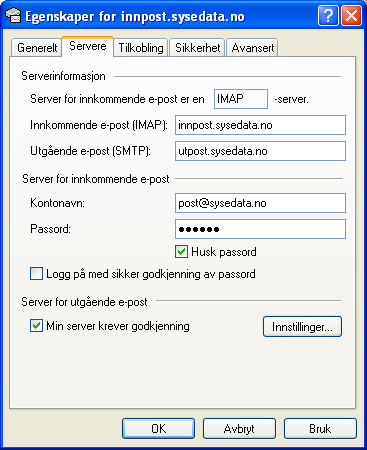Click the Servere tab
Viewport: 367px width, 450px height.
pos(88,46)
